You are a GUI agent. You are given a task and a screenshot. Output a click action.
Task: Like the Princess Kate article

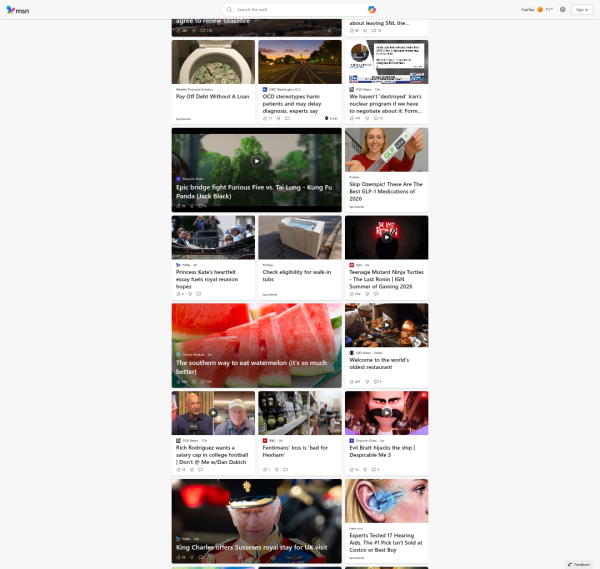pyautogui.click(x=178, y=294)
